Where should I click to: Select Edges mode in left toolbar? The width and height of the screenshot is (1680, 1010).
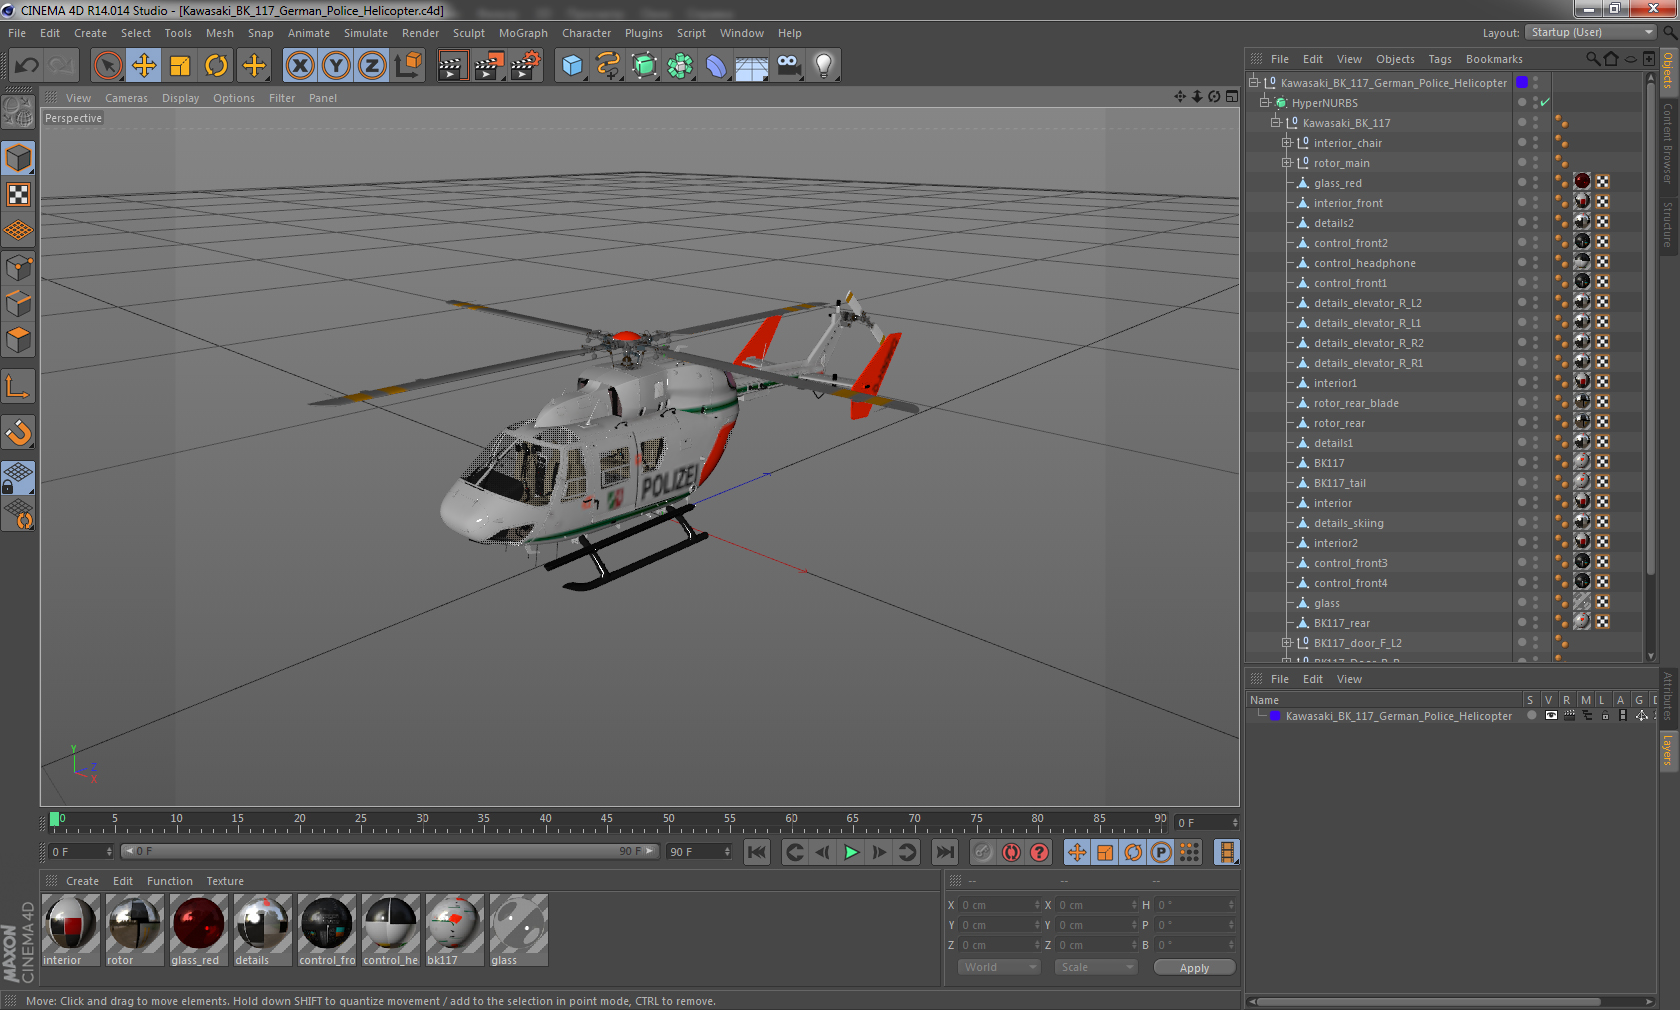(18, 303)
